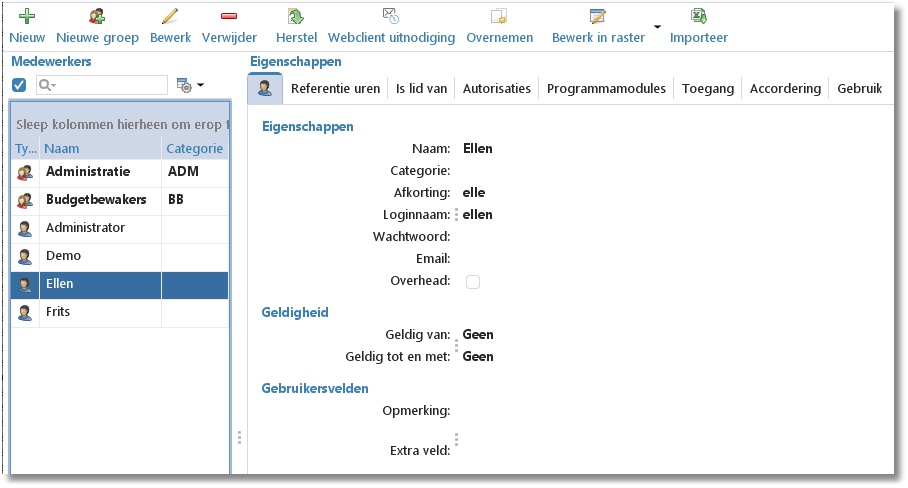Click the Herstel label
908x488 pixels.
[x=296, y=38]
